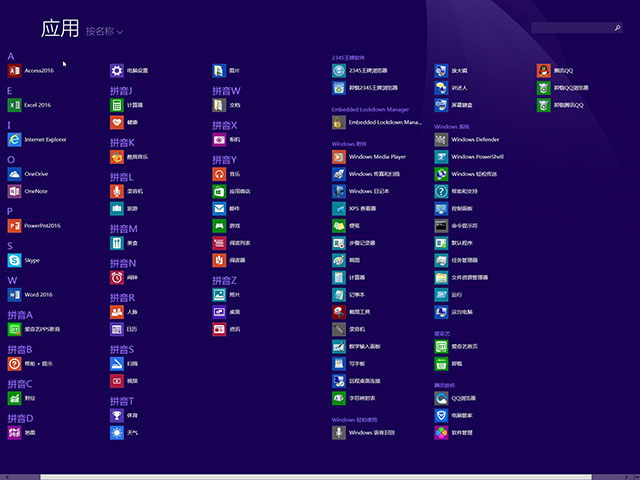Open the Narrator app
The height and width of the screenshot is (480, 640).
451,88
